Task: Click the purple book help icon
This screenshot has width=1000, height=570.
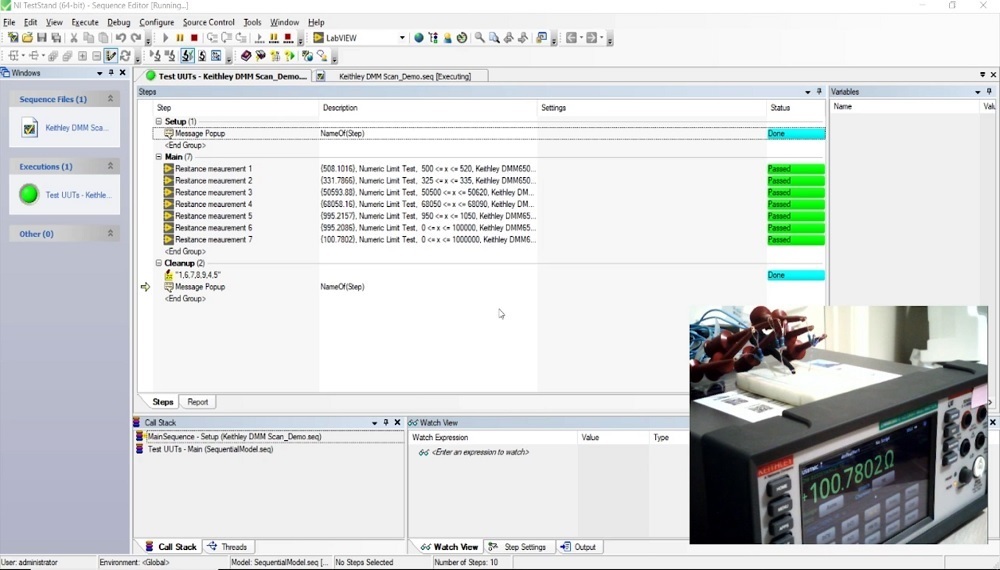Action: (246, 55)
